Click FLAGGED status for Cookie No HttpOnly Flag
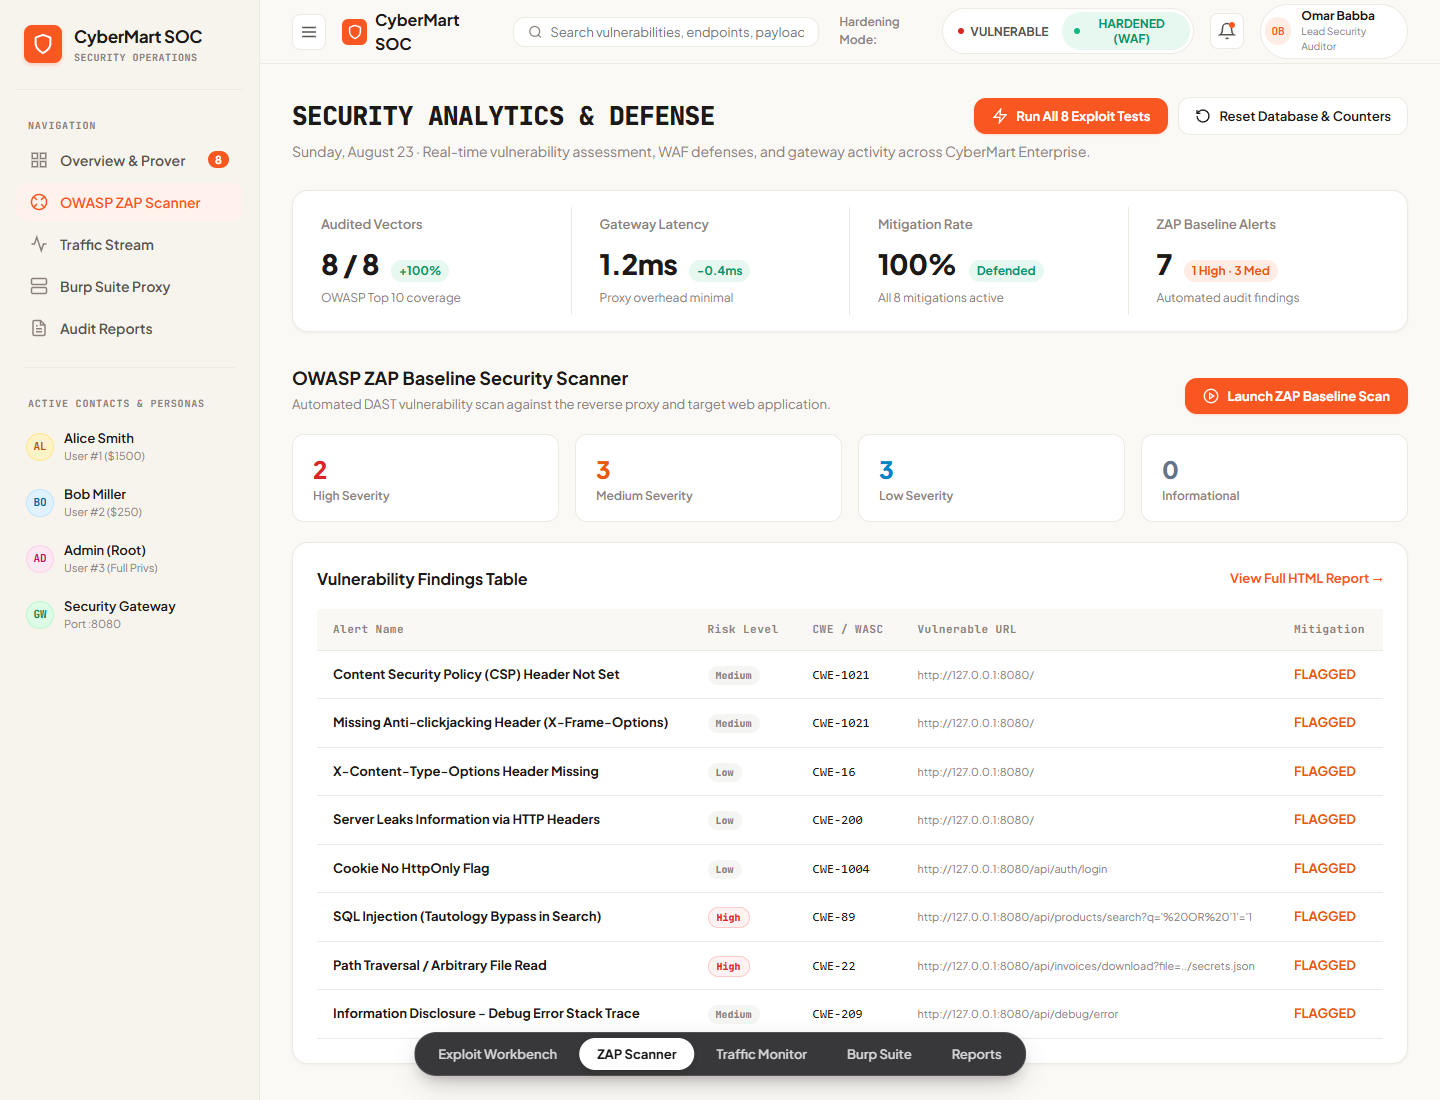Viewport: 1440px width, 1100px height. click(1324, 868)
